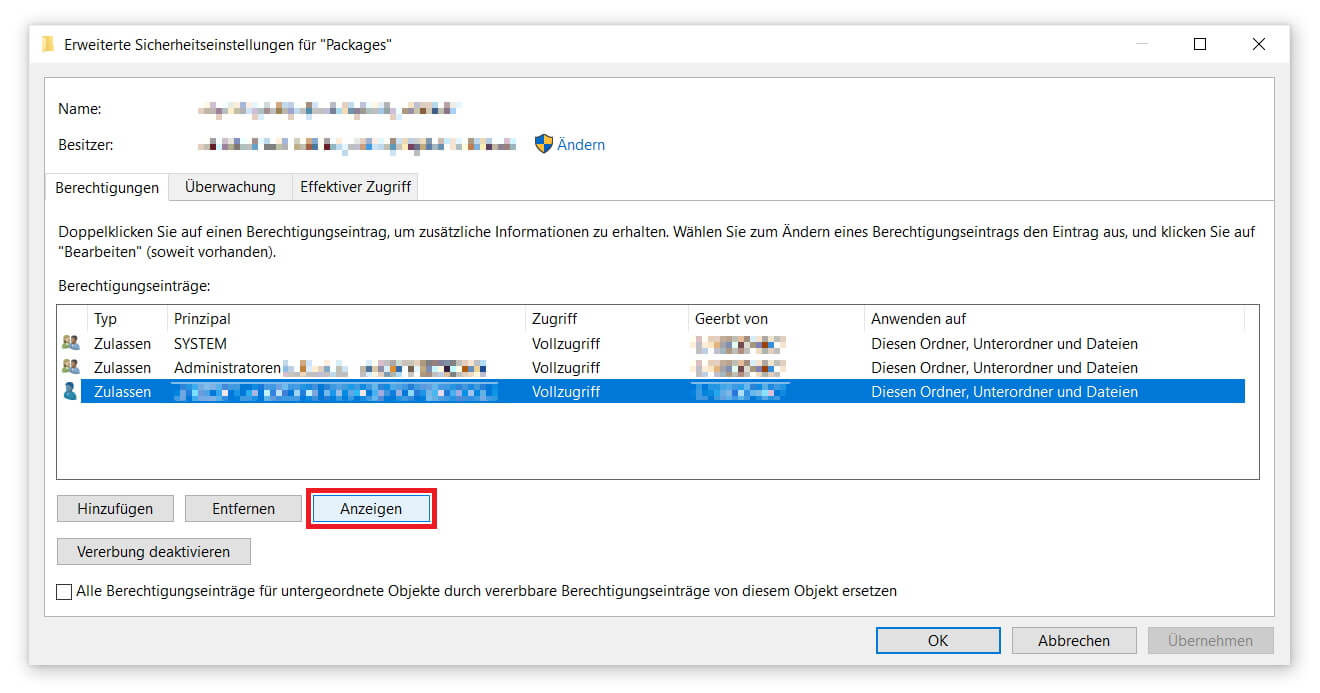Open the owner change via the Ändern link

[579, 143]
